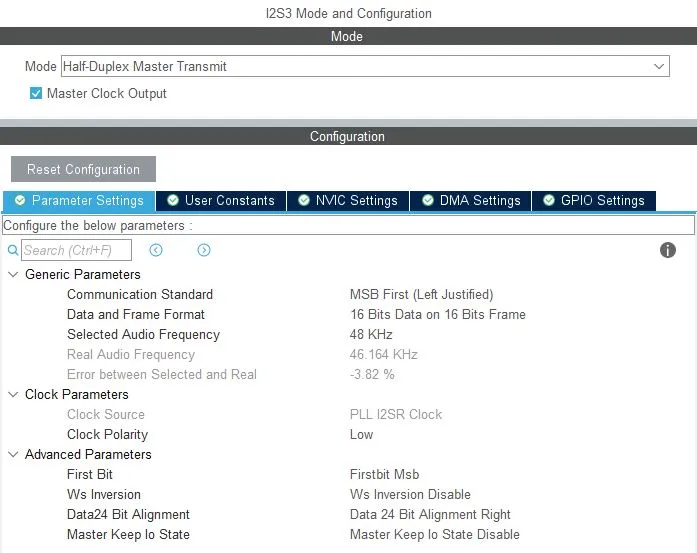Open the NVIC Settings tab
This screenshot has height=553, width=697.
[x=347, y=201]
